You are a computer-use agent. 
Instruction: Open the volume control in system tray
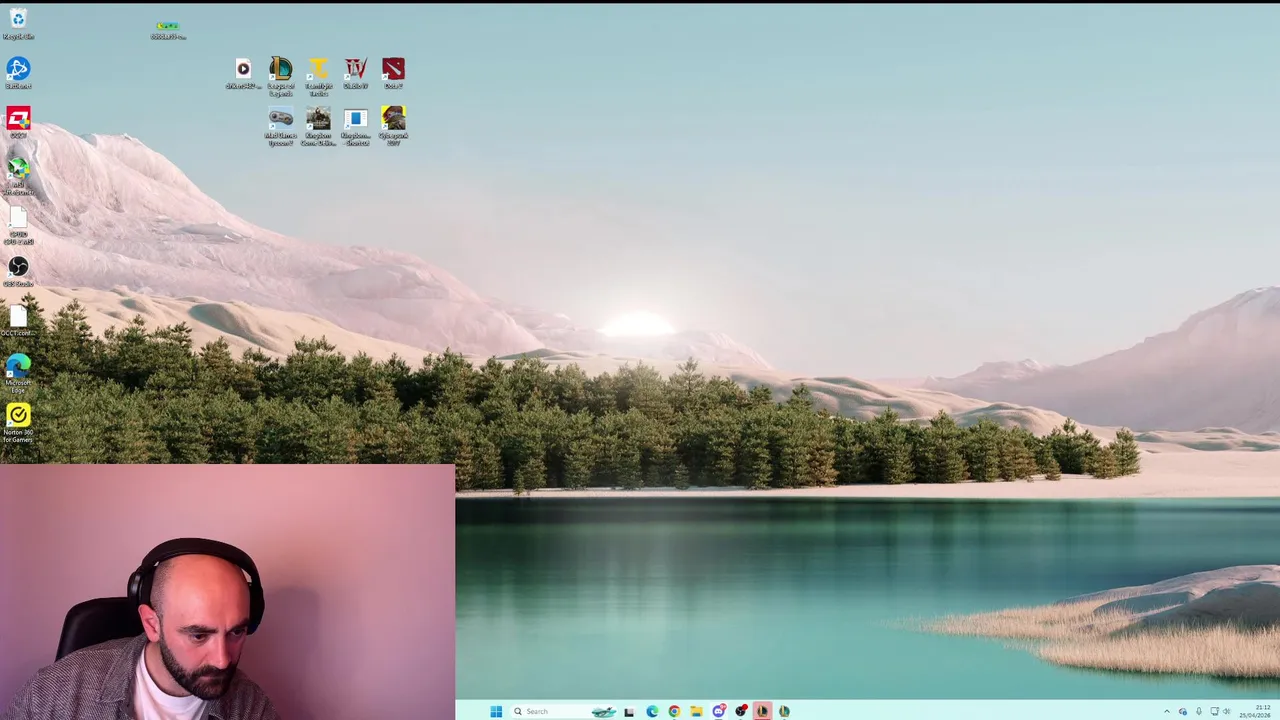1228,711
